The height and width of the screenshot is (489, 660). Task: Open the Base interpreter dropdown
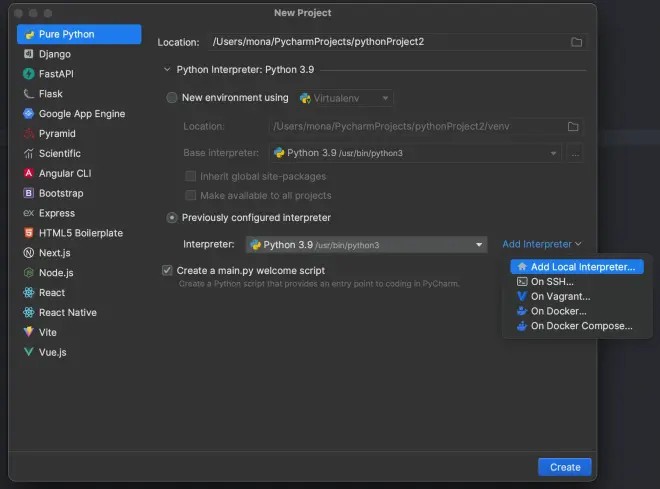pyautogui.click(x=415, y=153)
